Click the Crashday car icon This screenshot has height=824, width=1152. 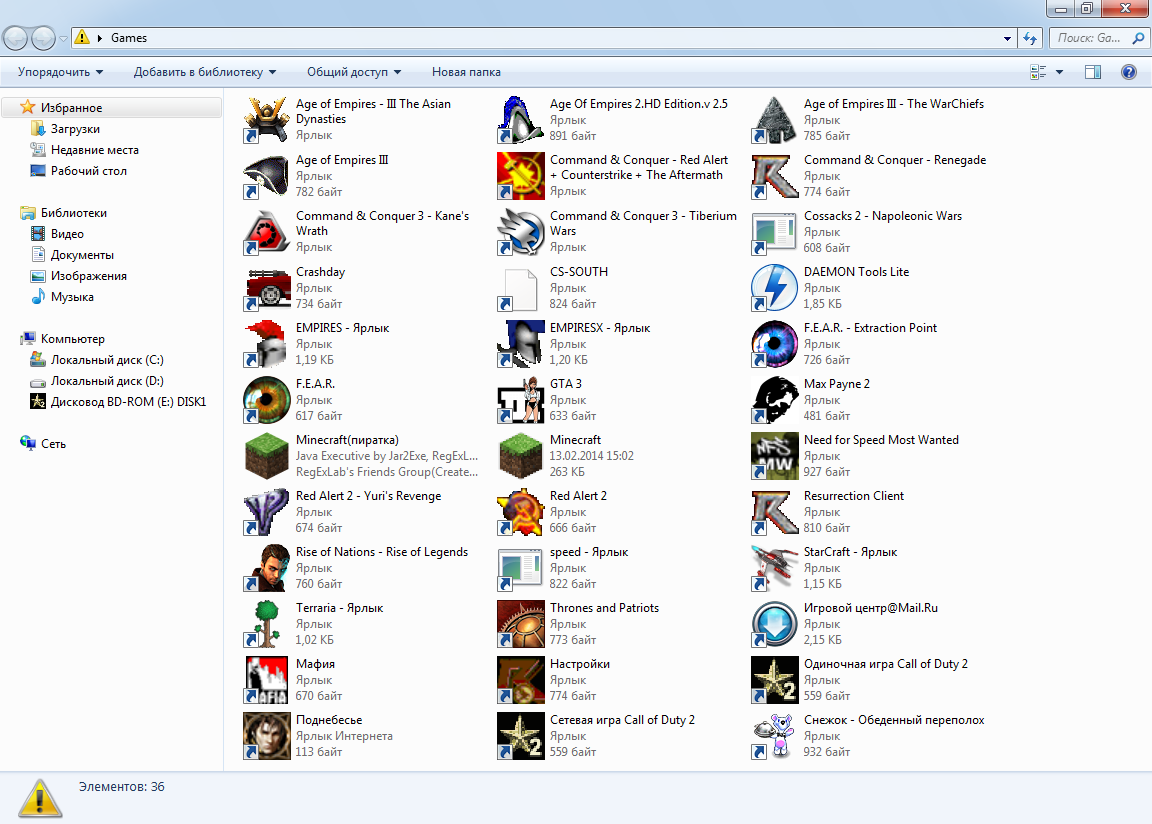pyautogui.click(x=267, y=288)
